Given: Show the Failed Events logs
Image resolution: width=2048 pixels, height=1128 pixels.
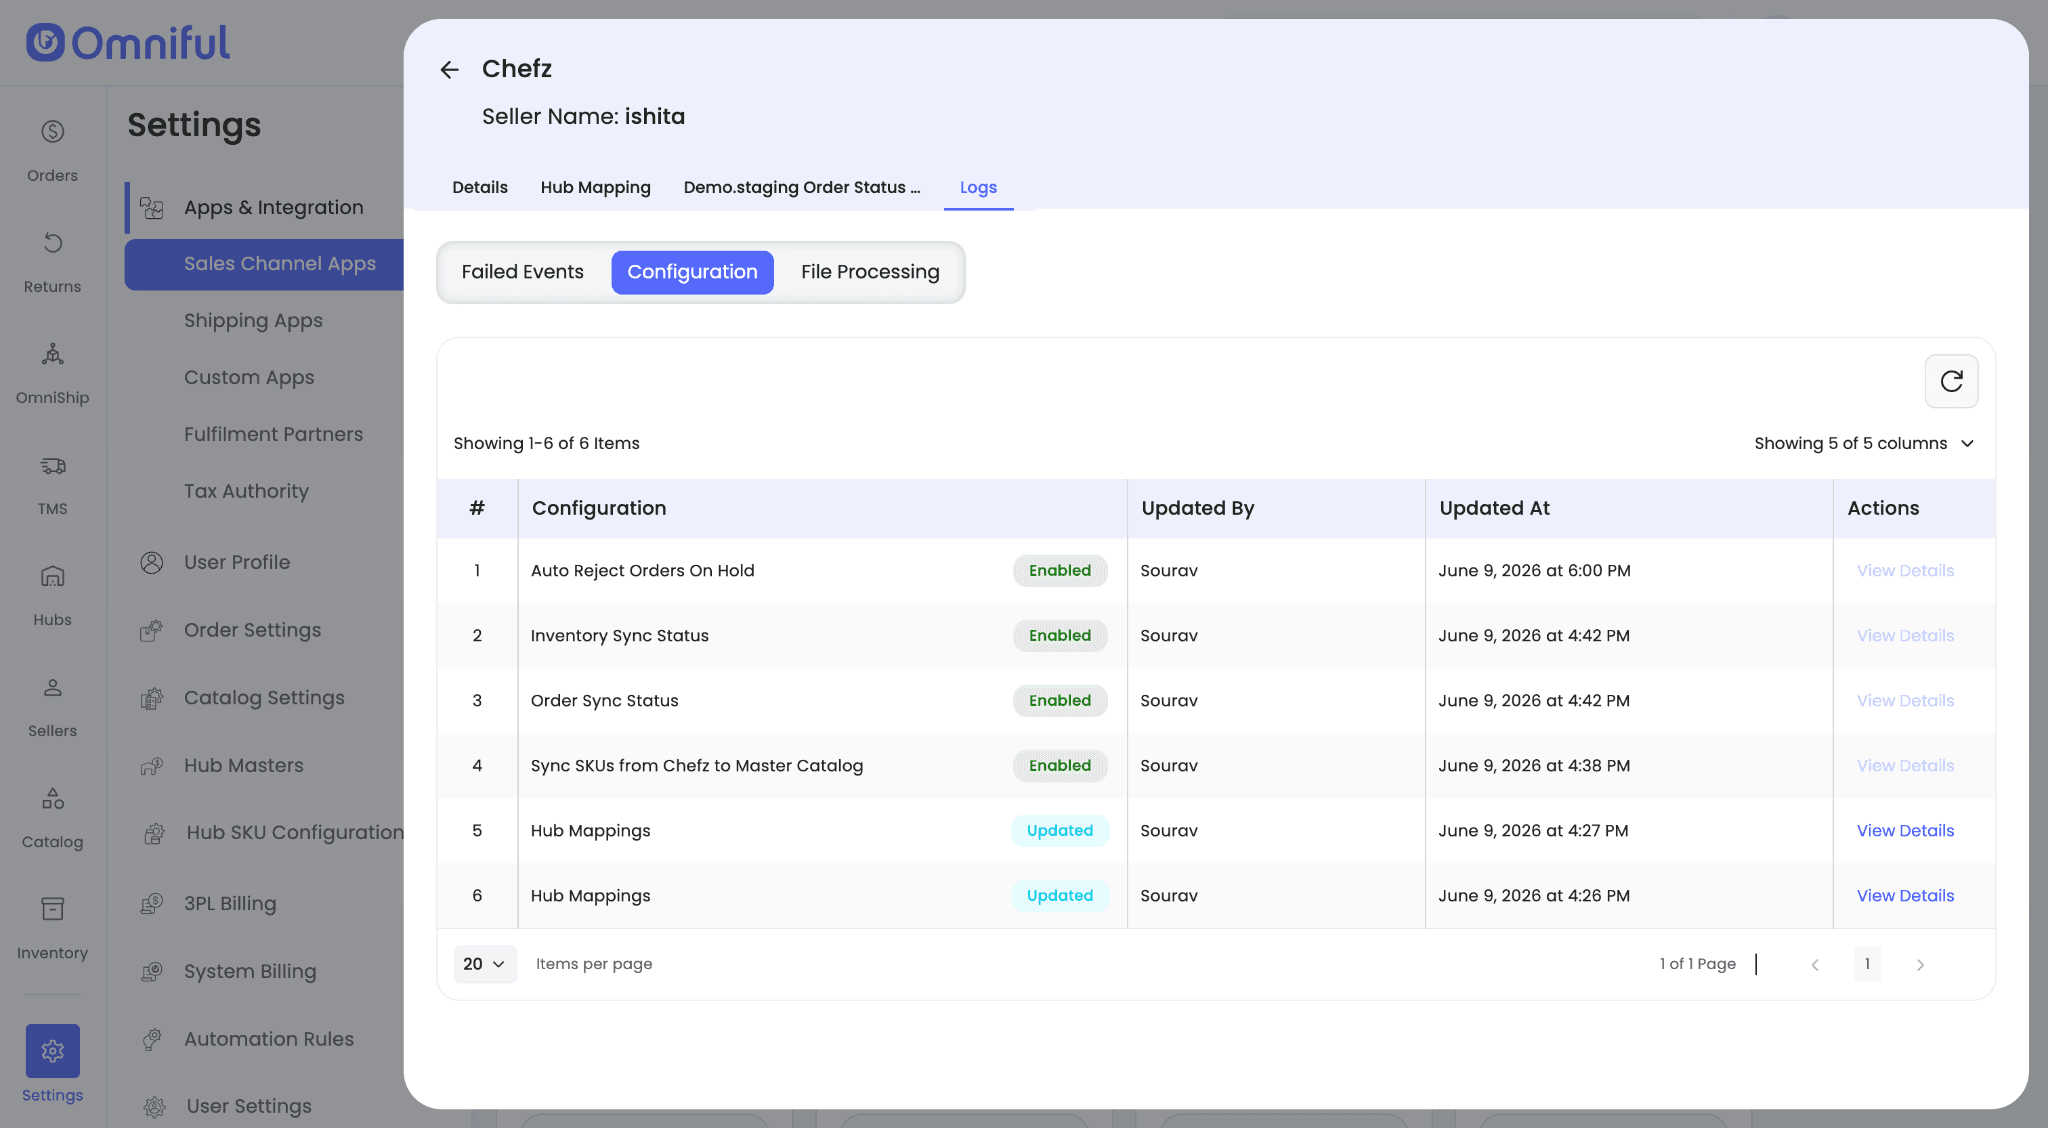Looking at the screenshot, I should pos(522,272).
